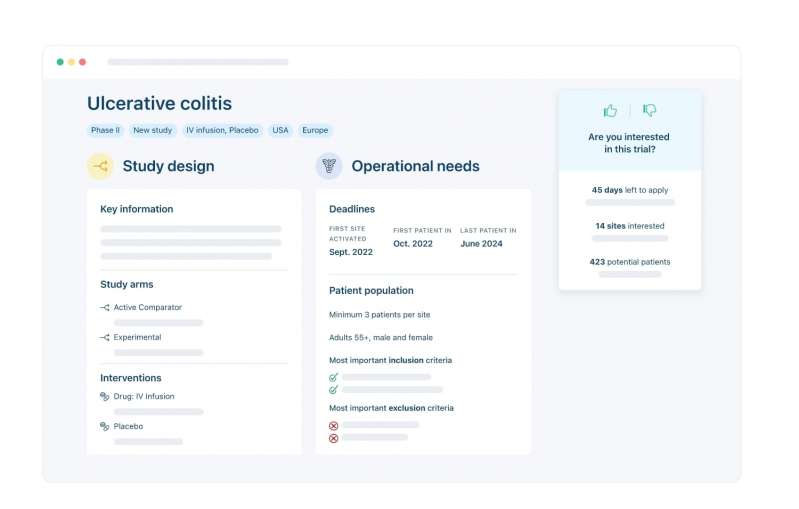The height and width of the screenshot is (509, 799).
Task: Toggle the first exclusion criteria cross
Action: point(334,425)
